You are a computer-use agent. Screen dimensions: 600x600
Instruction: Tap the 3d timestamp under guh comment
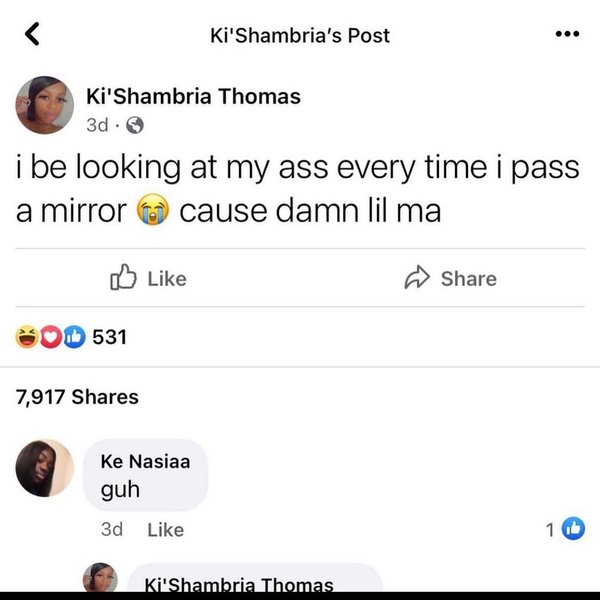pos(112,530)
